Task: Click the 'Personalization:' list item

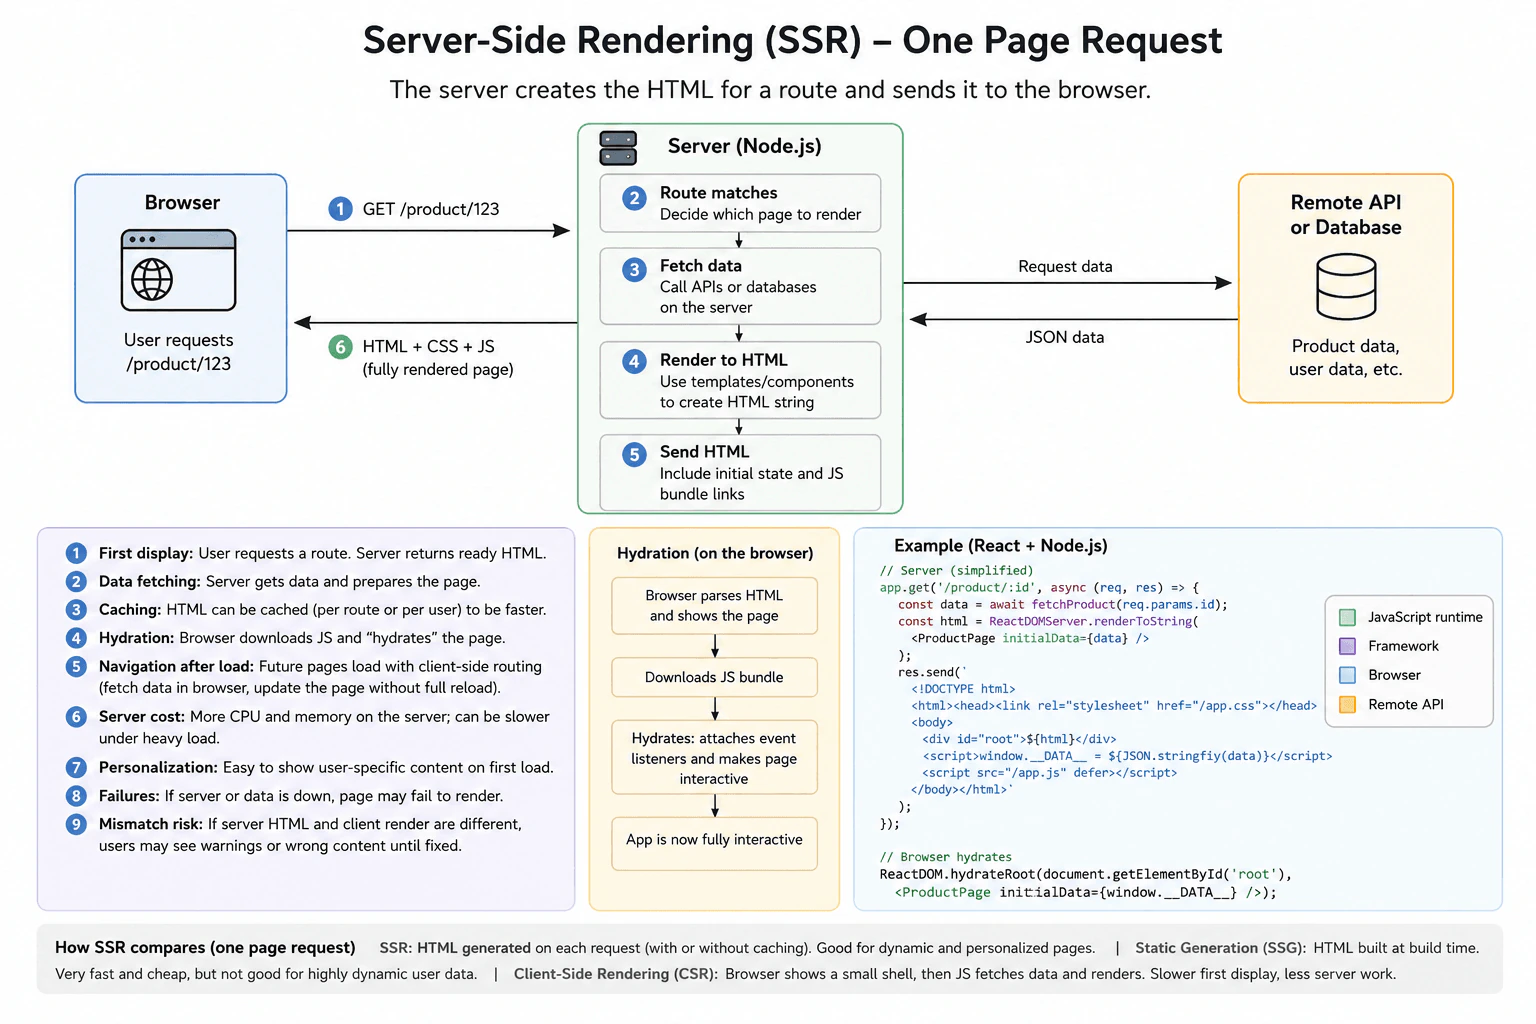Action: tap(310, 767)
